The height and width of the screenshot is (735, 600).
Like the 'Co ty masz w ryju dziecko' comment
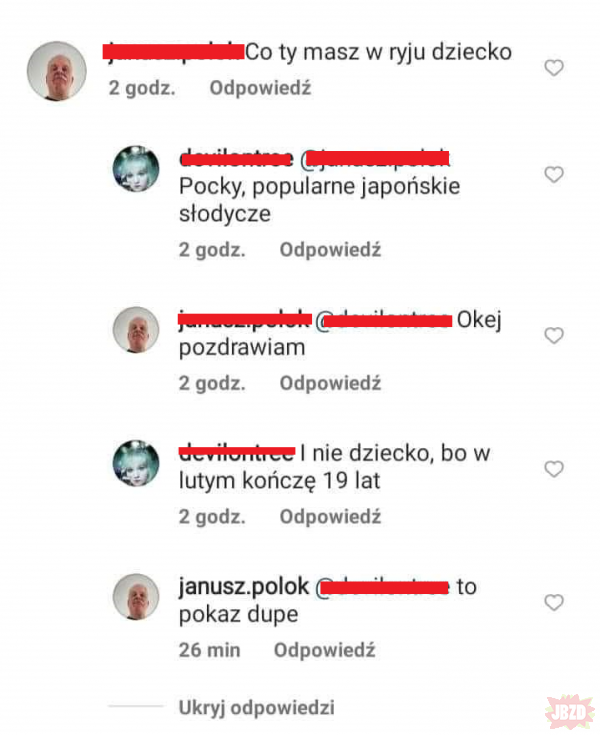click(x=554, y=68)
